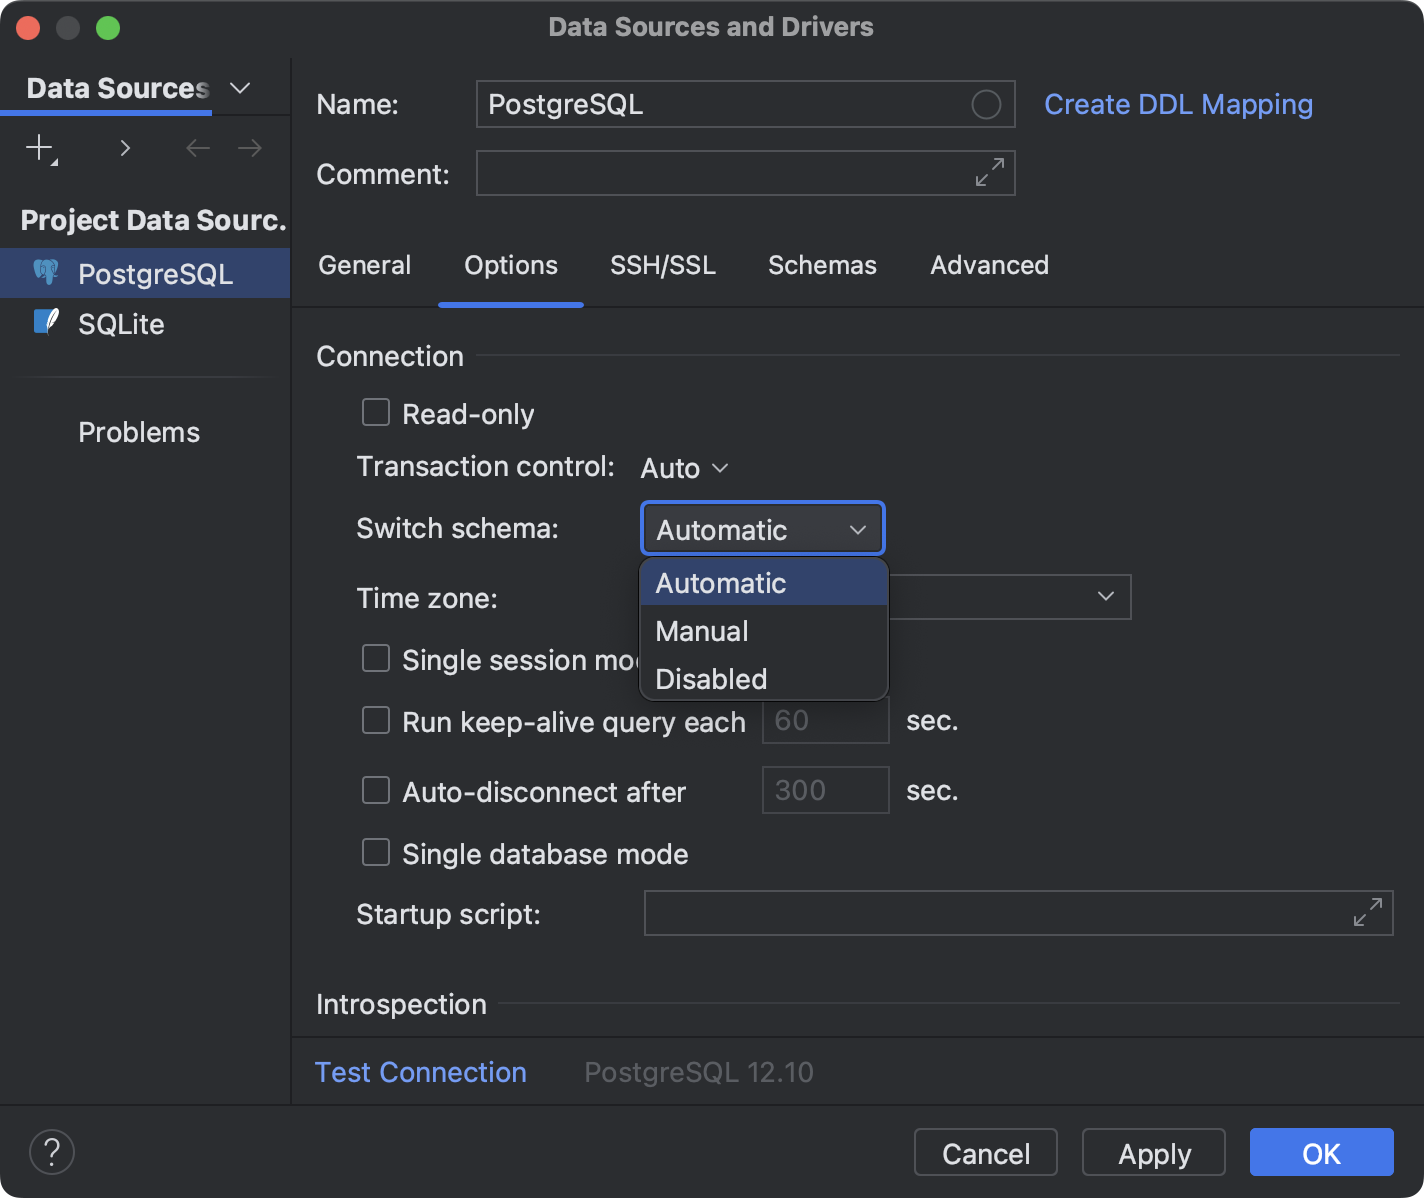Open help via the question mark icon
This screenshot has width=1424, height=1198.
pyautogui.click(x=52, y=1152)
